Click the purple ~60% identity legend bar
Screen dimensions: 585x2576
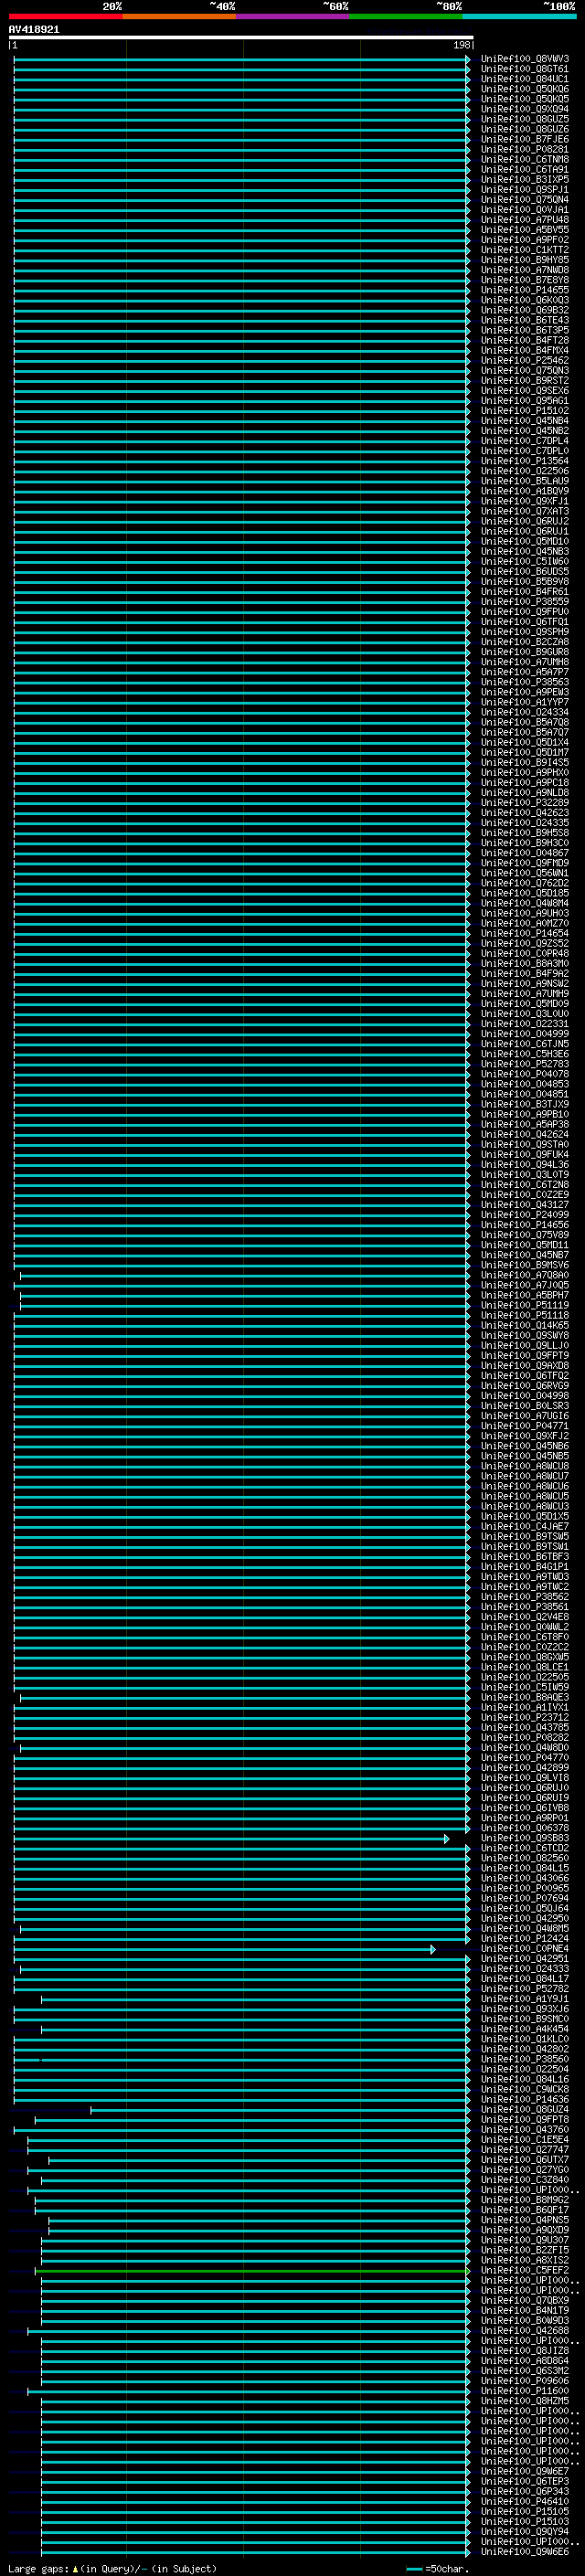292,16
